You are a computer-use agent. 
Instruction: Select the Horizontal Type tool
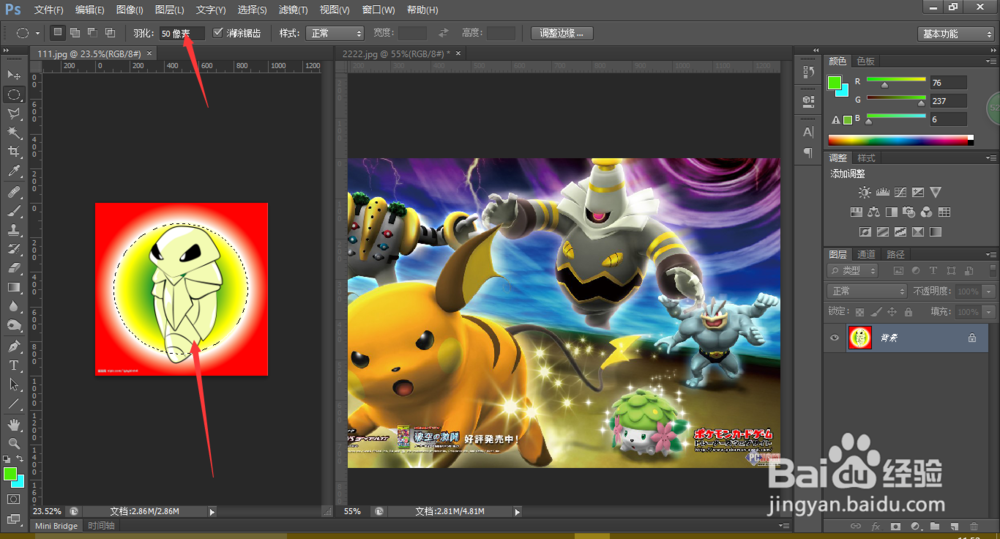tap(13, 365)
